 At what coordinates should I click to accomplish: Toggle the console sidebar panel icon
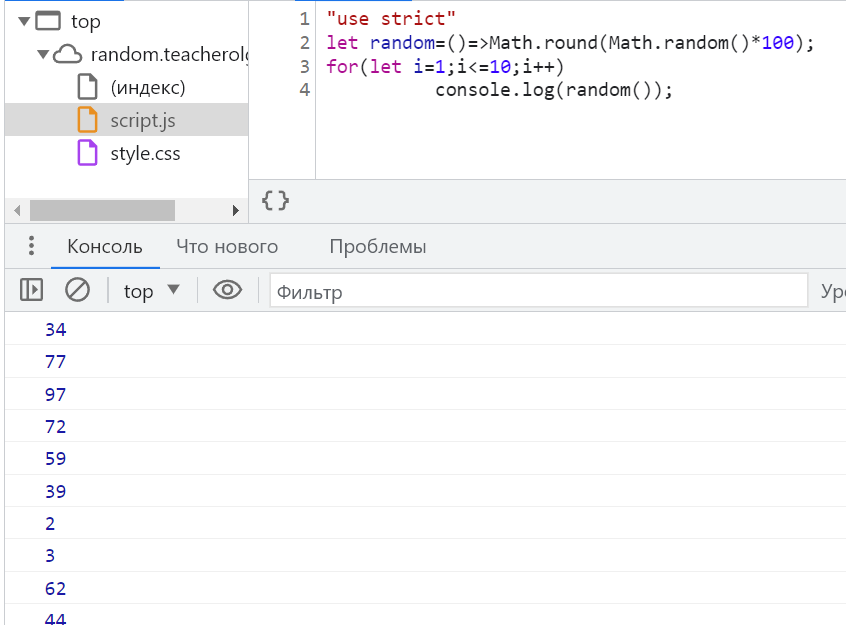[x=31, y=290]
